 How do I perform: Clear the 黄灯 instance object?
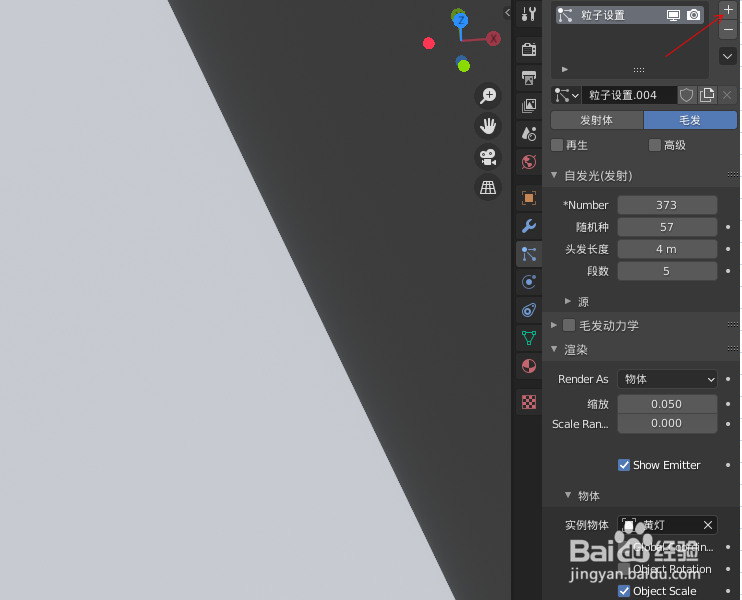(x=707, y=525)
